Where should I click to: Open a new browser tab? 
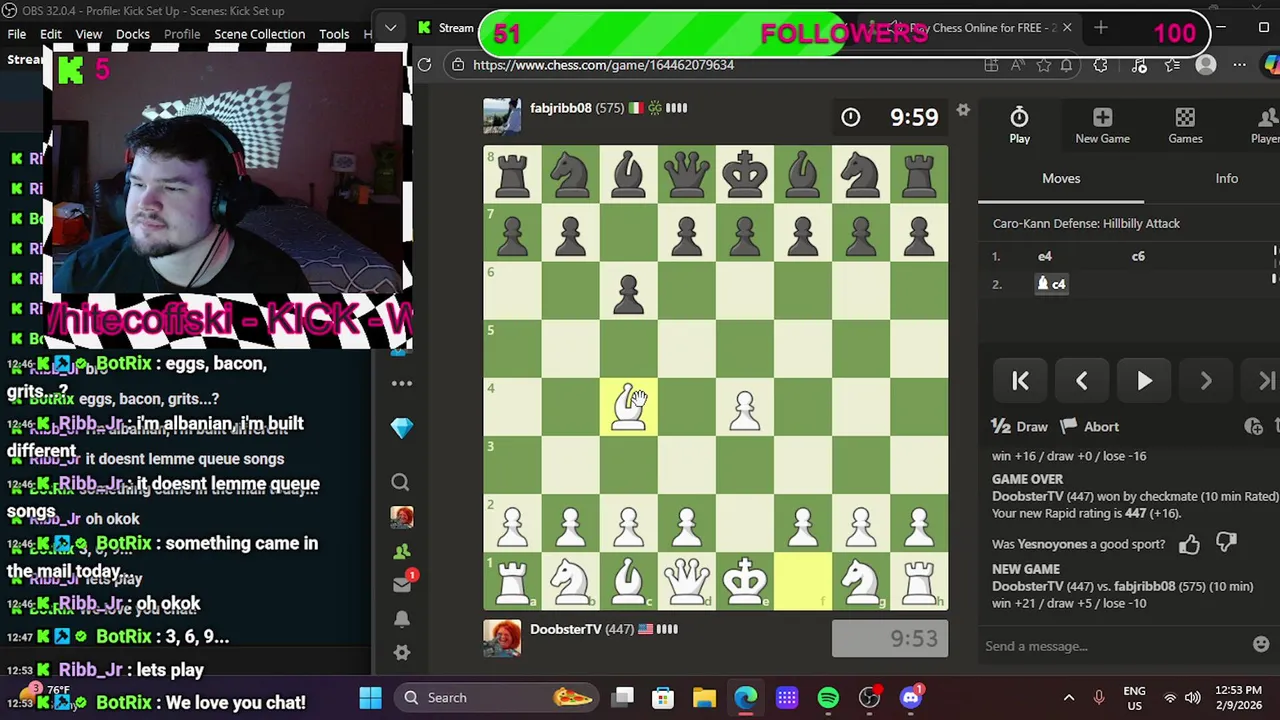point(1100,28)
